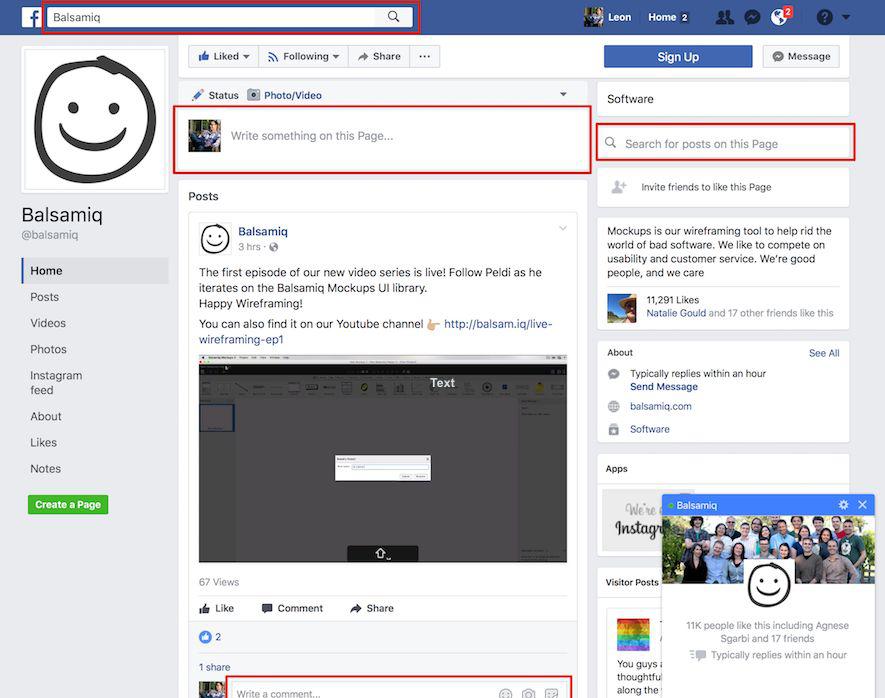Image resolution: width=885 pixels, height=698 pixels.
Task: Click the blue like reaction count icon
Action: click(205, 637)
